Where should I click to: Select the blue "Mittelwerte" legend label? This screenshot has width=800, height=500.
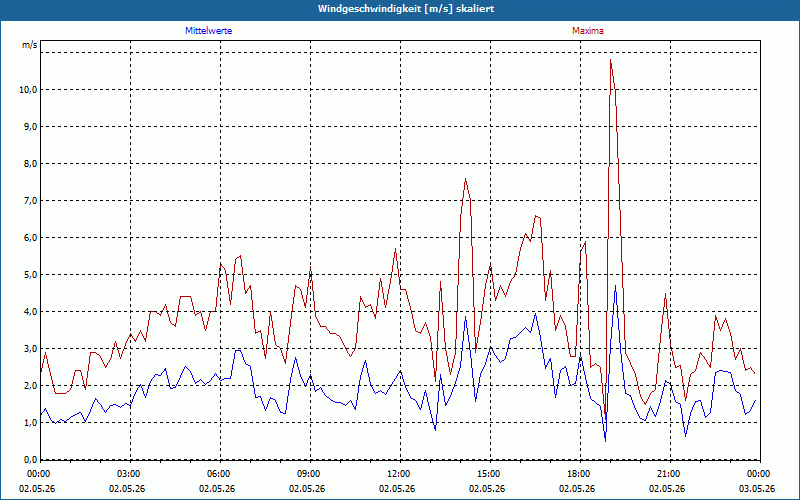[209, 31]
